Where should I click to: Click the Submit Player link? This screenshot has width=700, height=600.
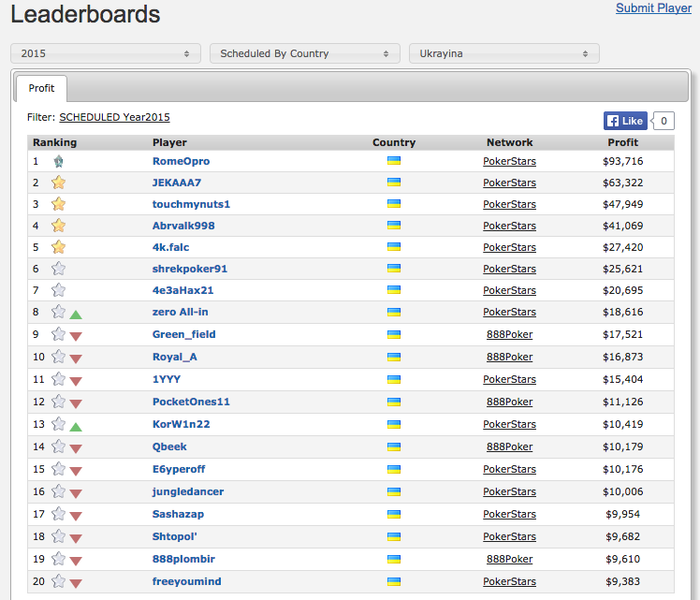(654, 8)
